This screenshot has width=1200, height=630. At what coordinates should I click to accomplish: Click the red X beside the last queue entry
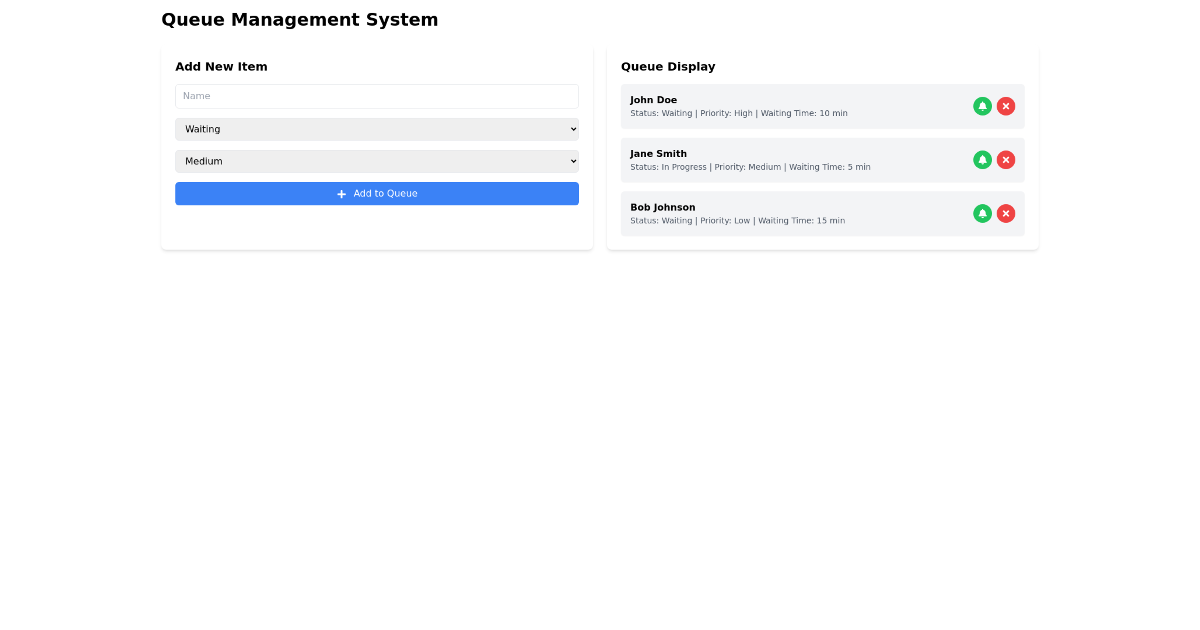point(1006,213)
